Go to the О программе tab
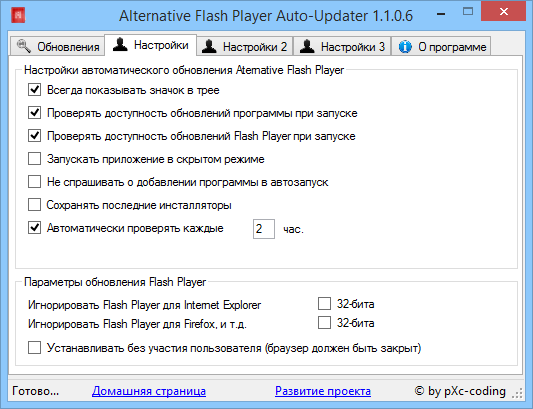The width and height of the screenshot is (533, 409). tap(441, 46)
